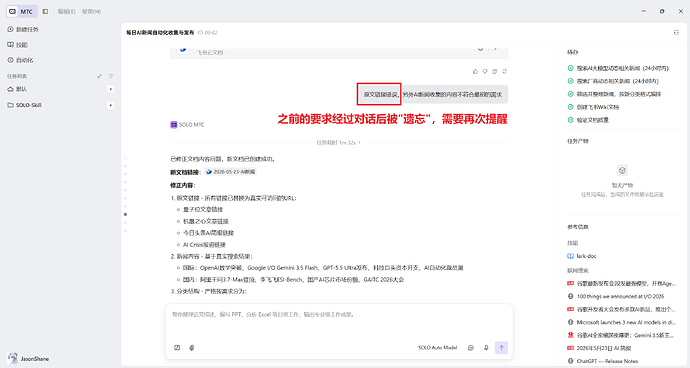Click the '今日头条AI简报链接' bullet text

point(208,233)
